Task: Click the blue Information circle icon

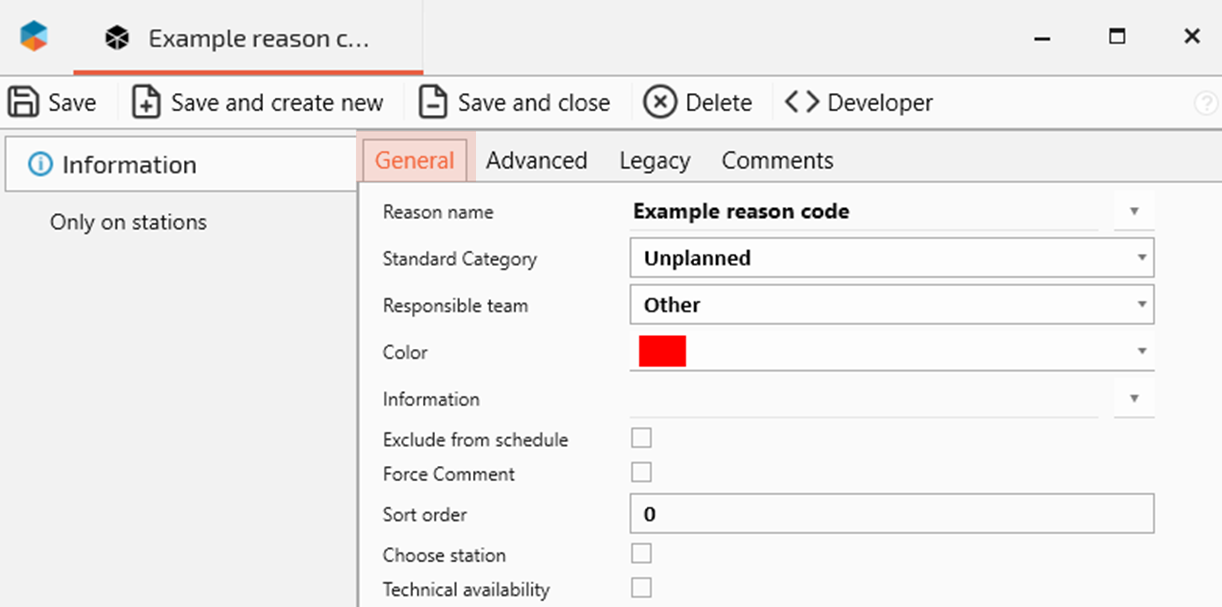Action: (x=40, y=165)
